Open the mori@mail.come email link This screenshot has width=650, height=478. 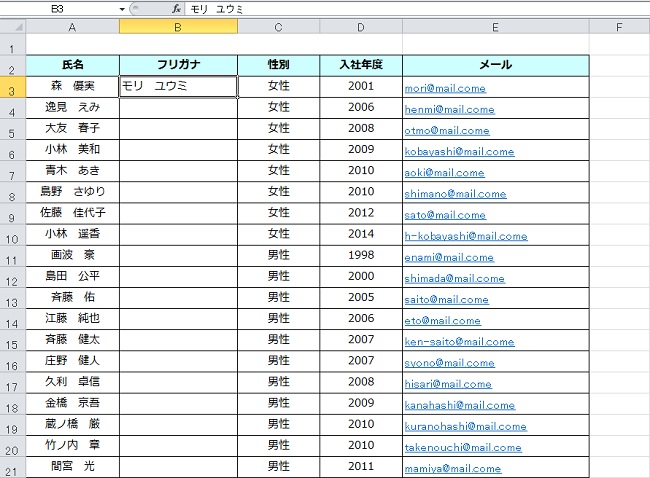click(x=445, y=88)
